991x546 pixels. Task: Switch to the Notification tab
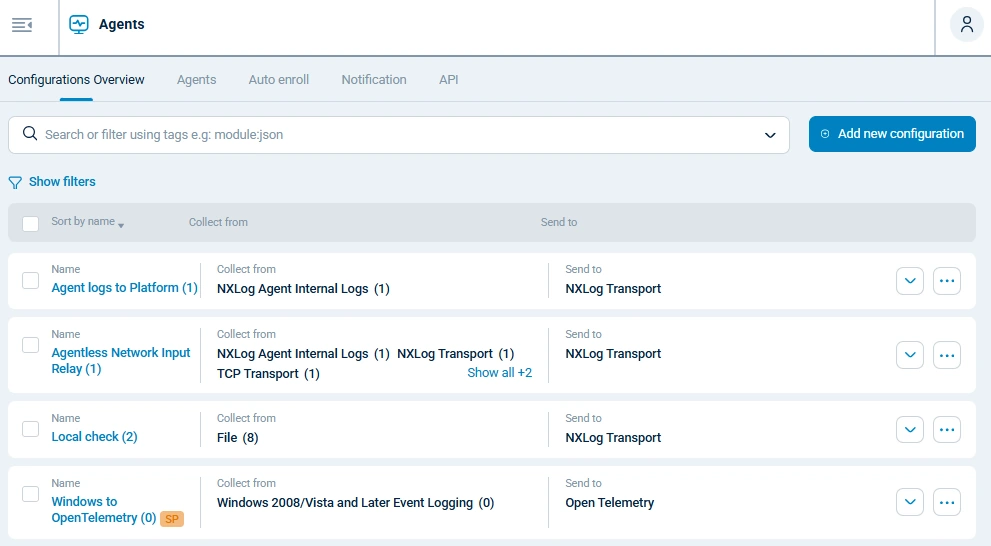(373, 80)
